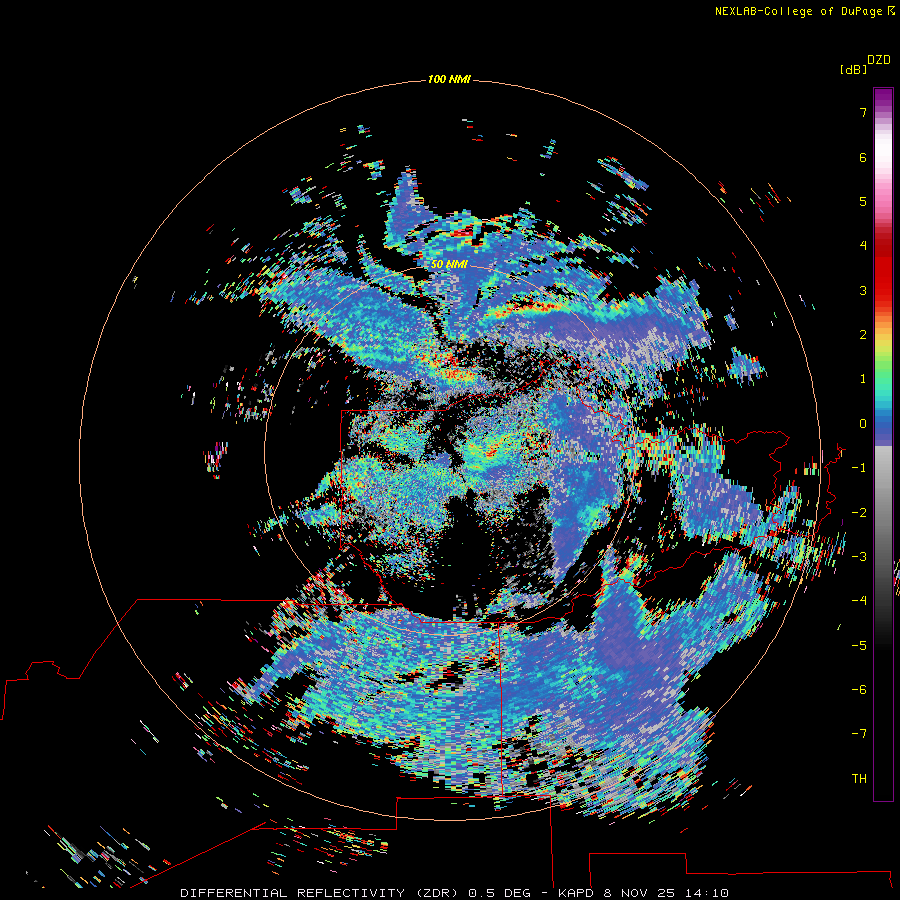
Task: Click the "3" value on the color scale
Action: [x=863, y=290]
